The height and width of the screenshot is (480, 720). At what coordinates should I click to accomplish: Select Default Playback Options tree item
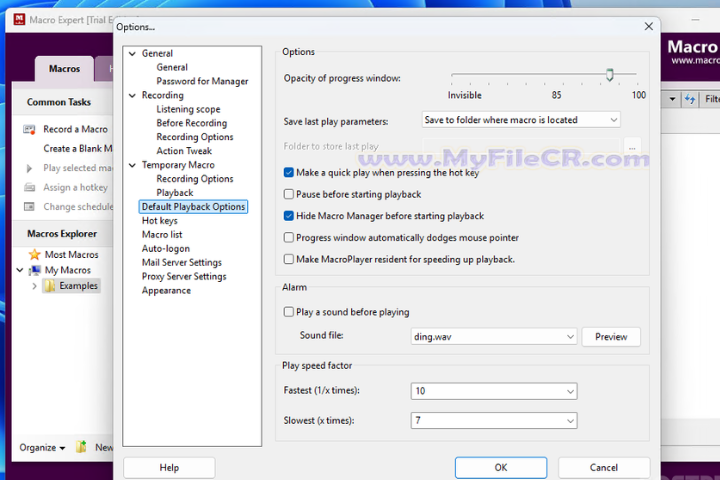193,207
